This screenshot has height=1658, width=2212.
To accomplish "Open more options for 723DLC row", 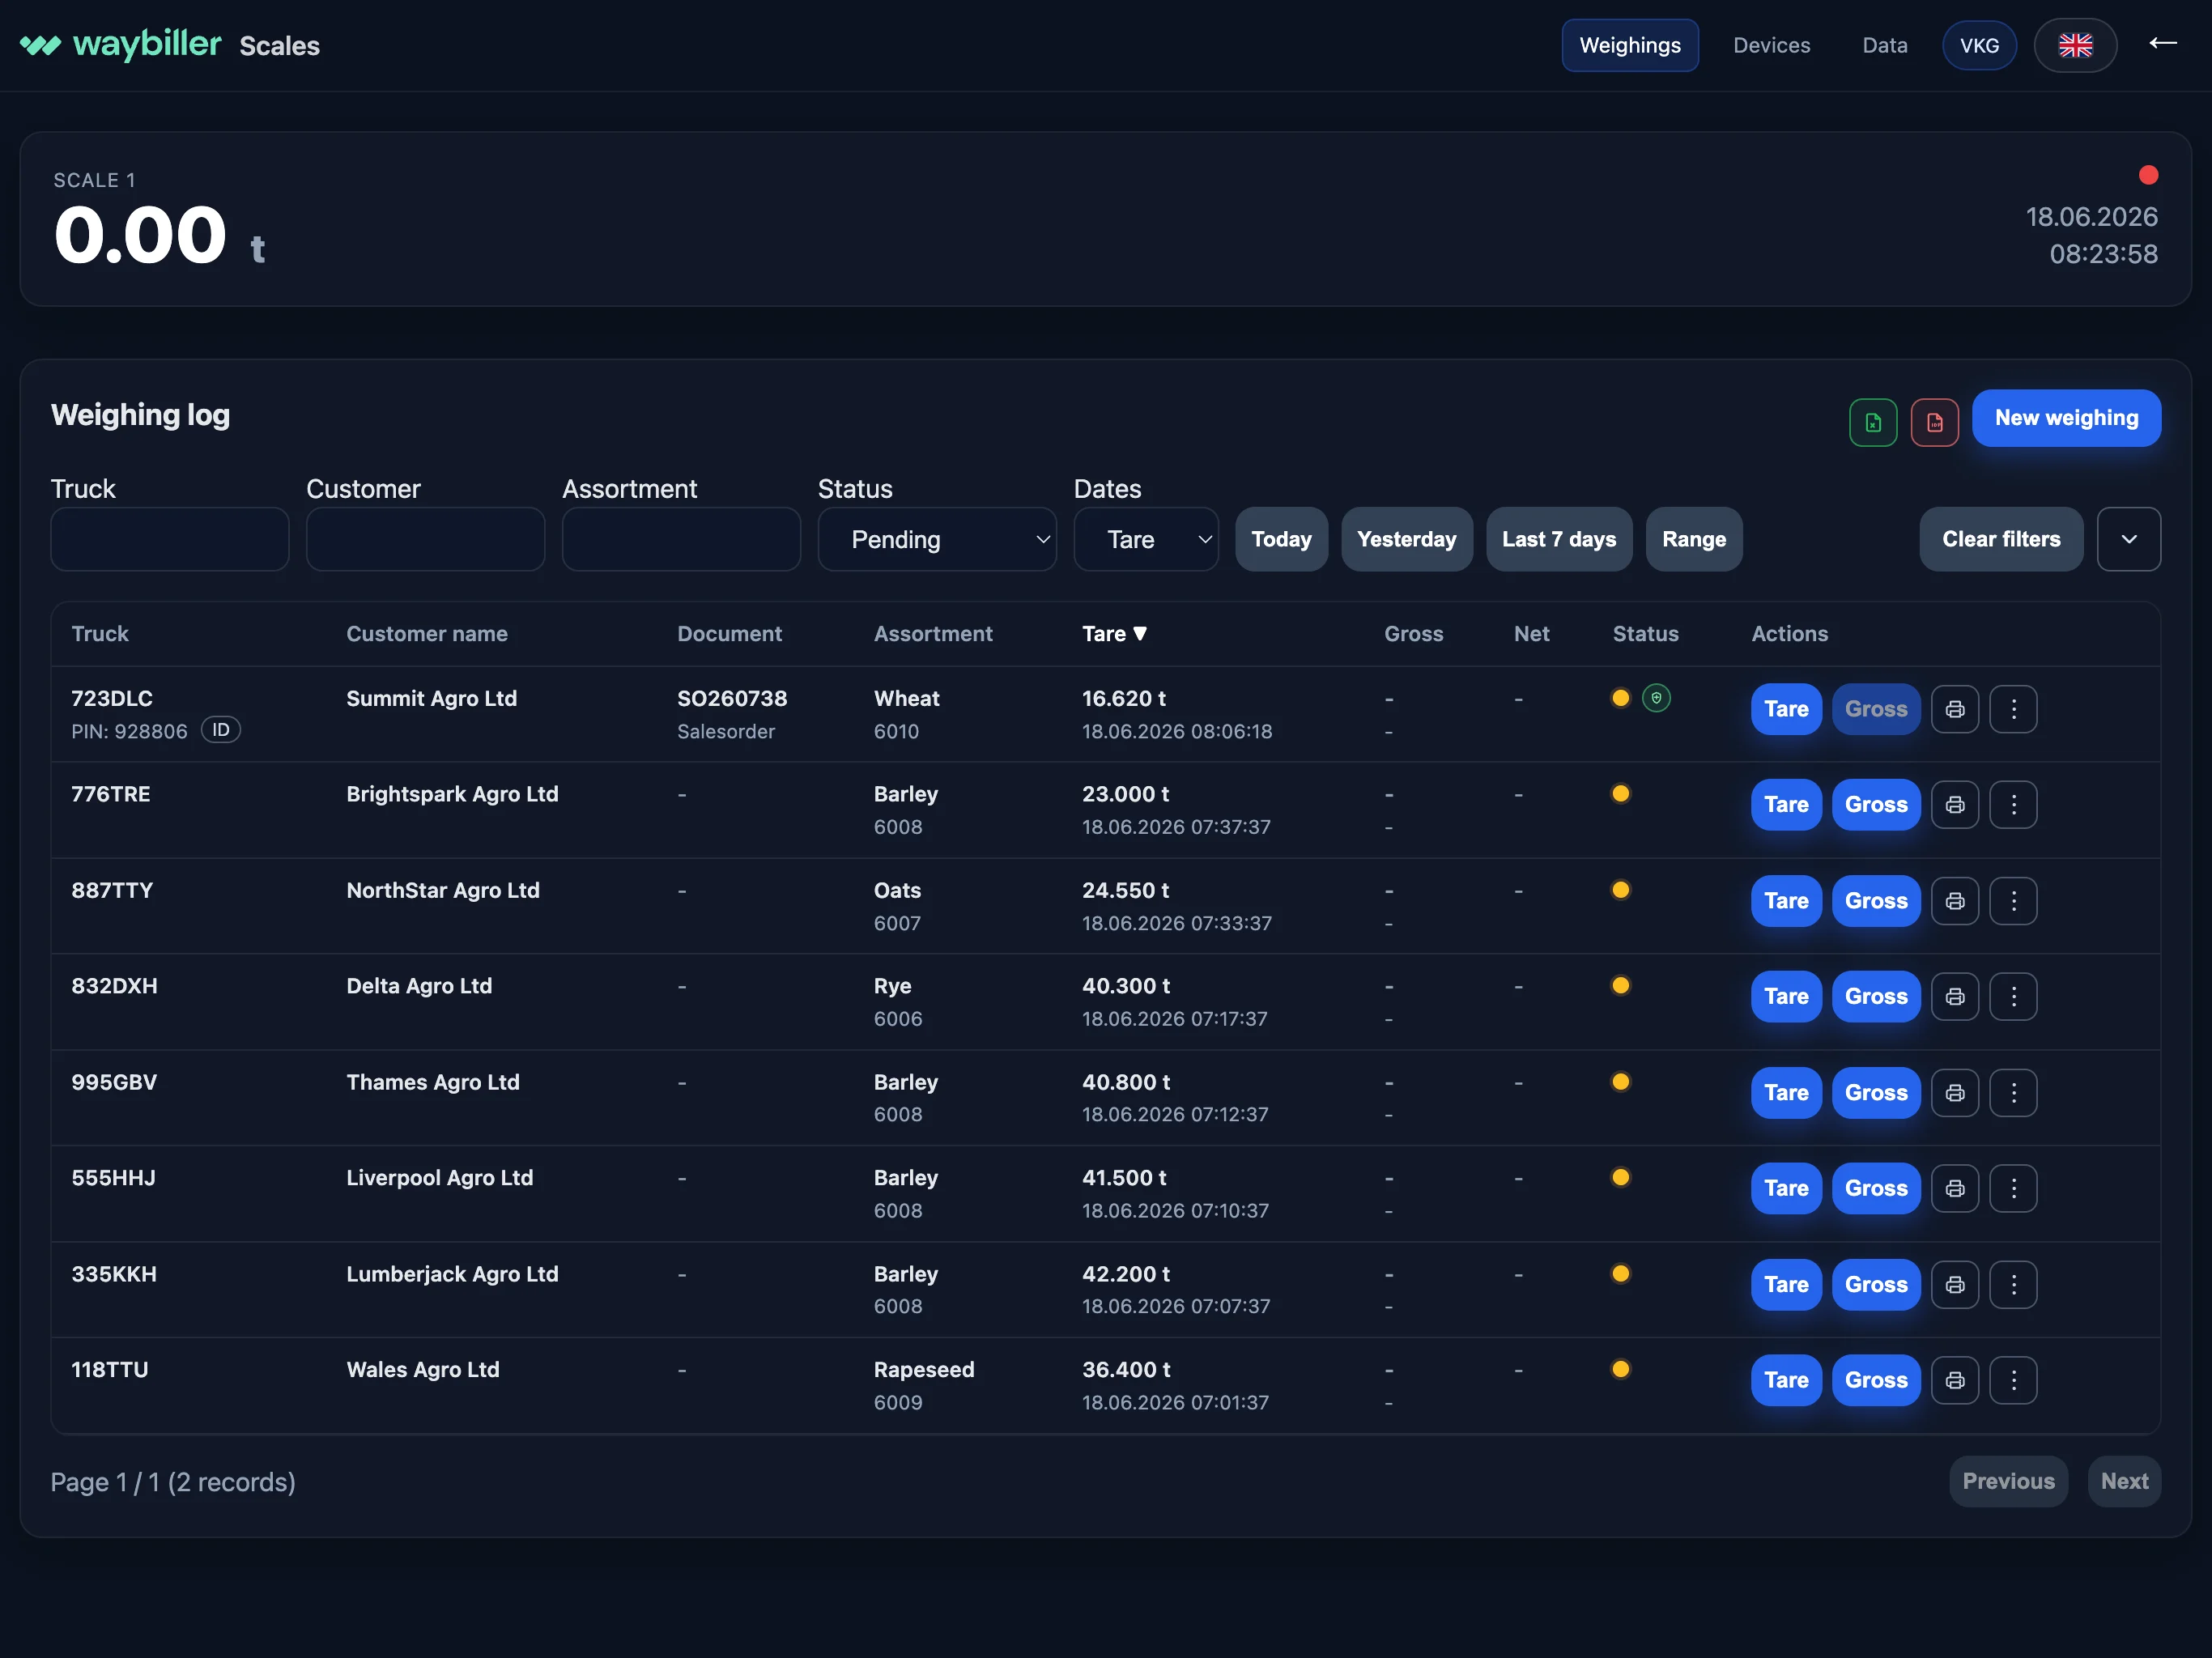I will click(2013, 709).
